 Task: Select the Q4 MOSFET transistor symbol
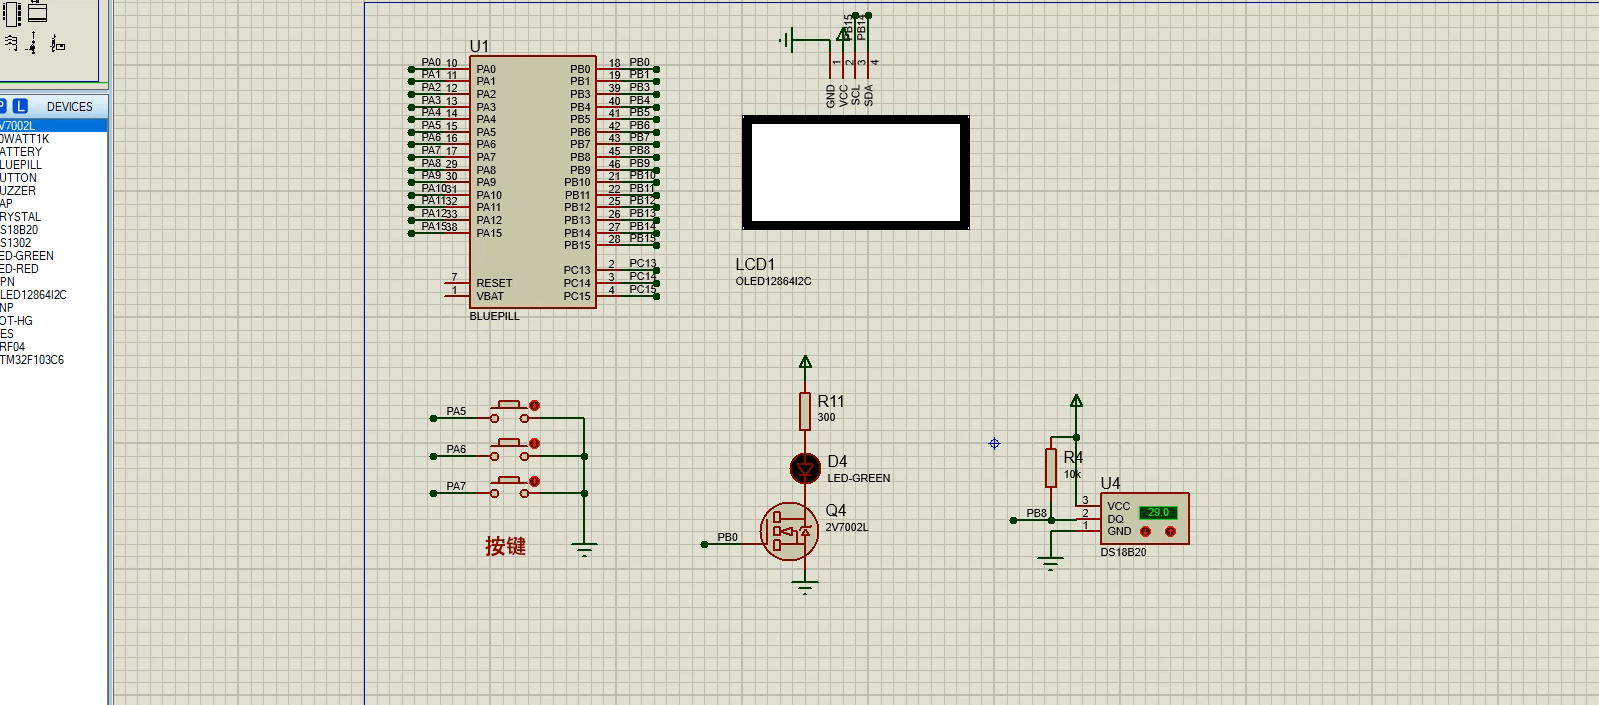pos(789,530)
